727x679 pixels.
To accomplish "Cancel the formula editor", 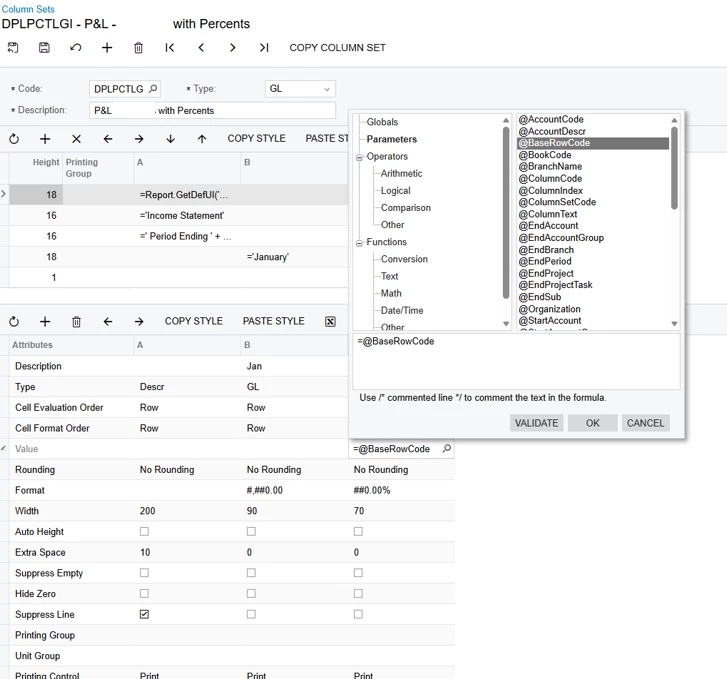I will pos(645,423).
